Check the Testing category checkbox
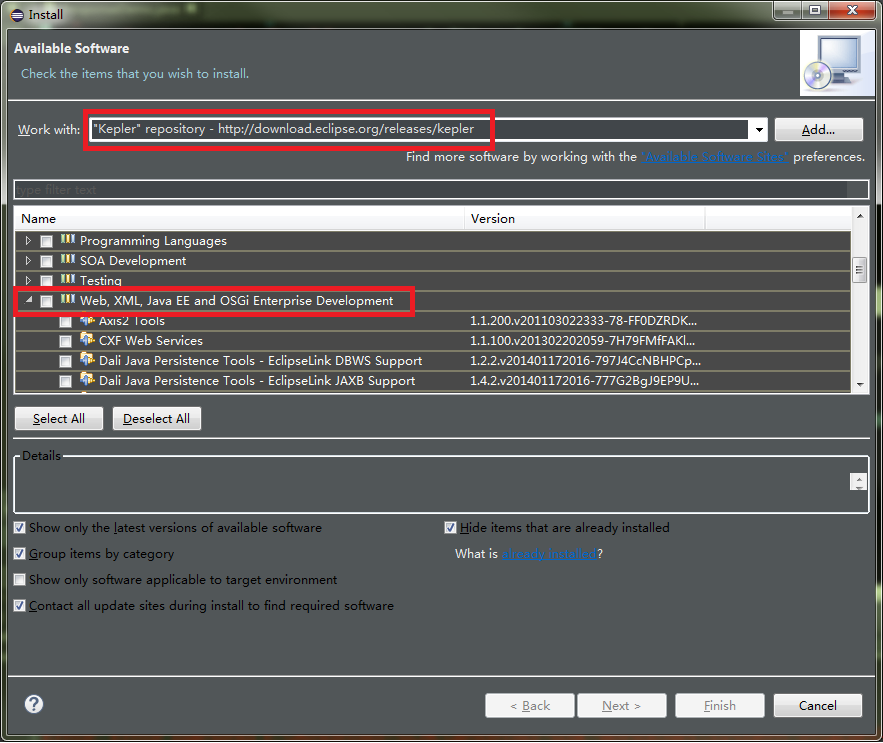This screenshot has width=883, height=743. coord(46,281)
